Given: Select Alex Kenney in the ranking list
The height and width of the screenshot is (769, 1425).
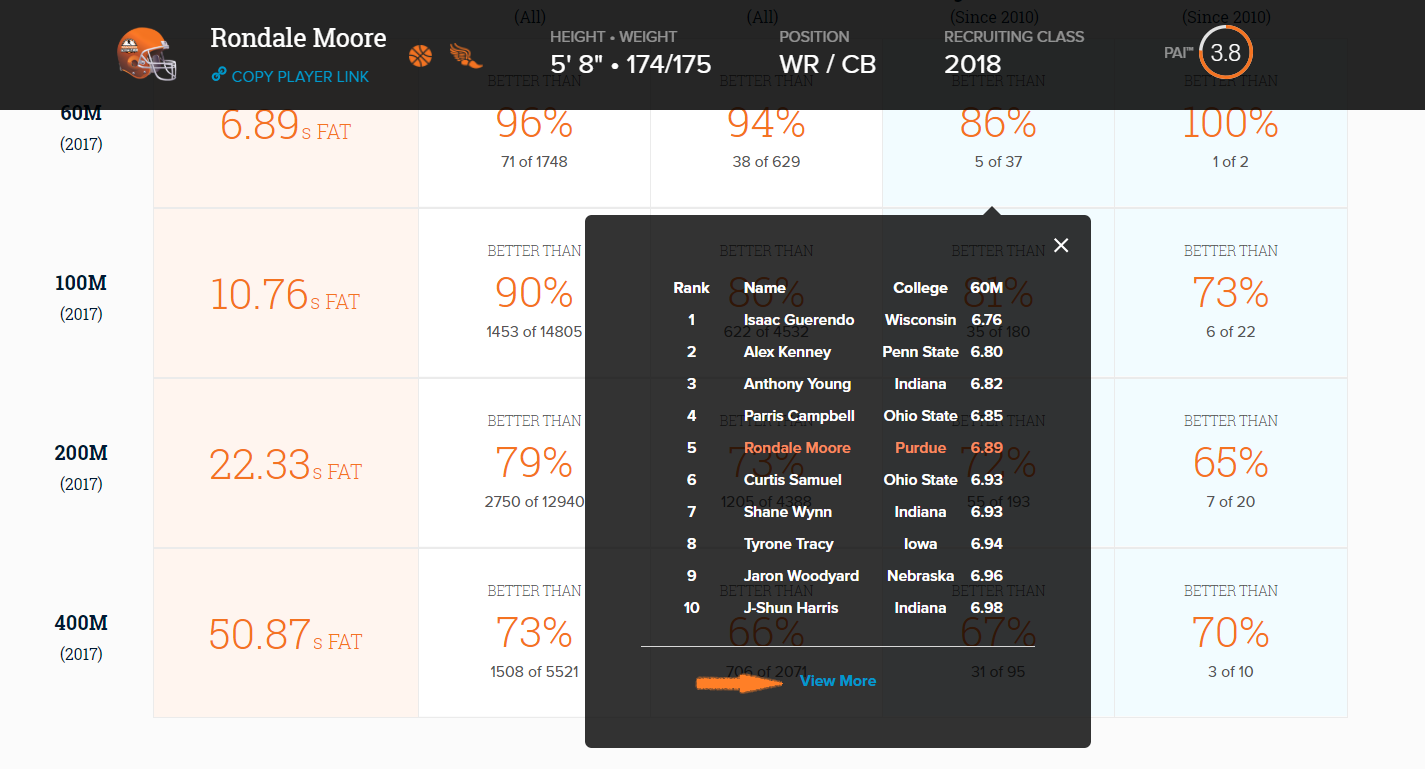Looking at the screenshot, I should tap(787, 352).
